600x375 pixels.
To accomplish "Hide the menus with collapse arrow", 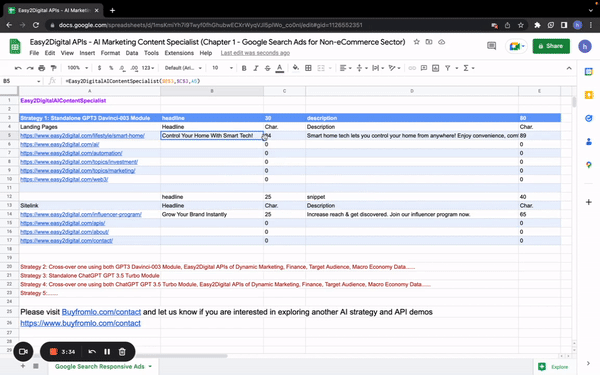I will [x=569, y=68].
